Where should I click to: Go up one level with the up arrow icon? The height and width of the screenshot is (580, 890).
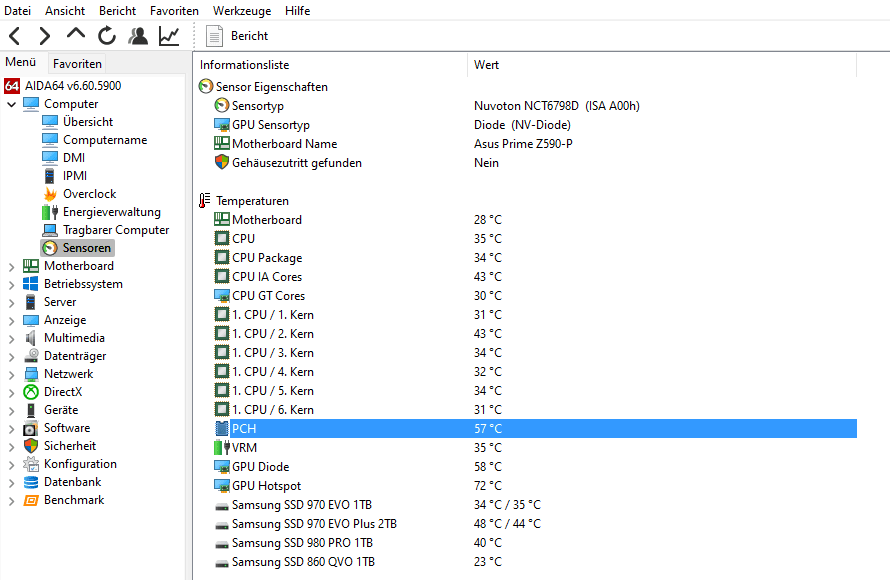click(75, 34)
